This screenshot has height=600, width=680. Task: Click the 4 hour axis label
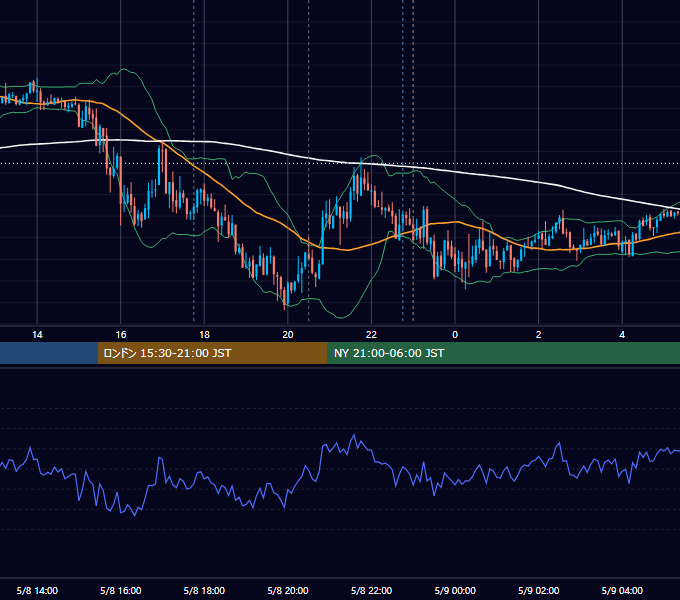point(622,335)
